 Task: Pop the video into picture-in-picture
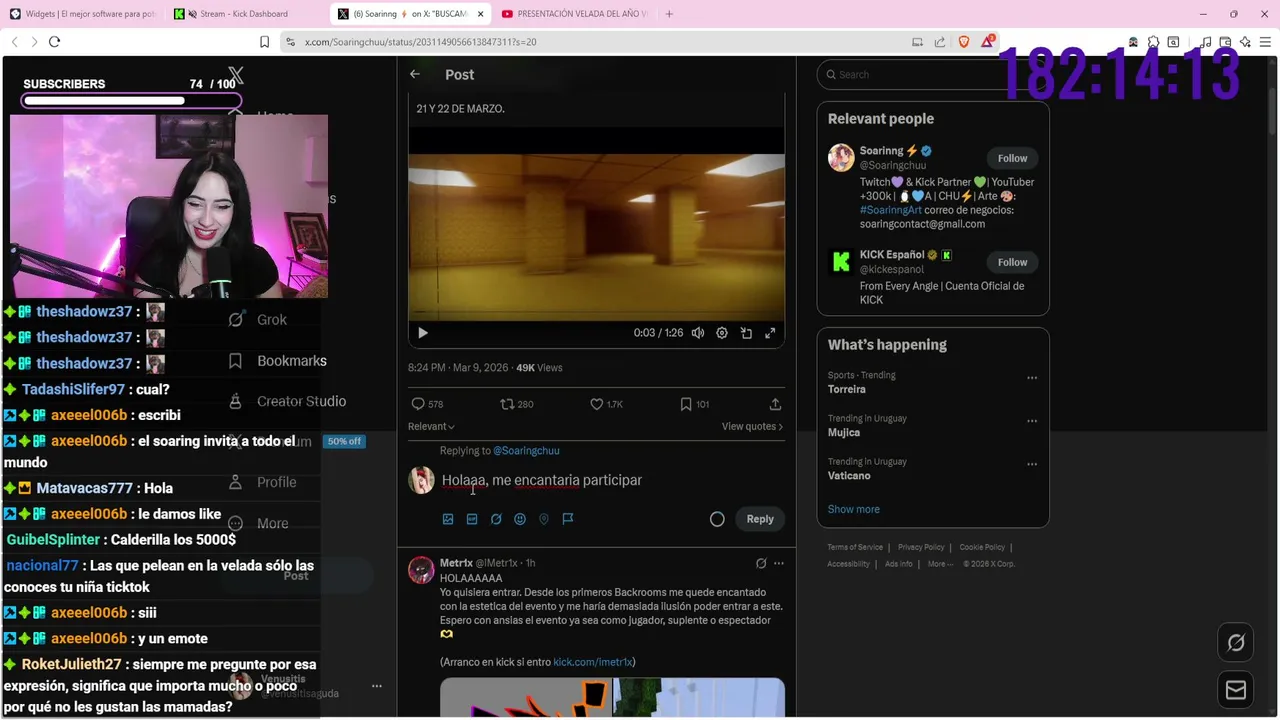click(x=746, y=333)
